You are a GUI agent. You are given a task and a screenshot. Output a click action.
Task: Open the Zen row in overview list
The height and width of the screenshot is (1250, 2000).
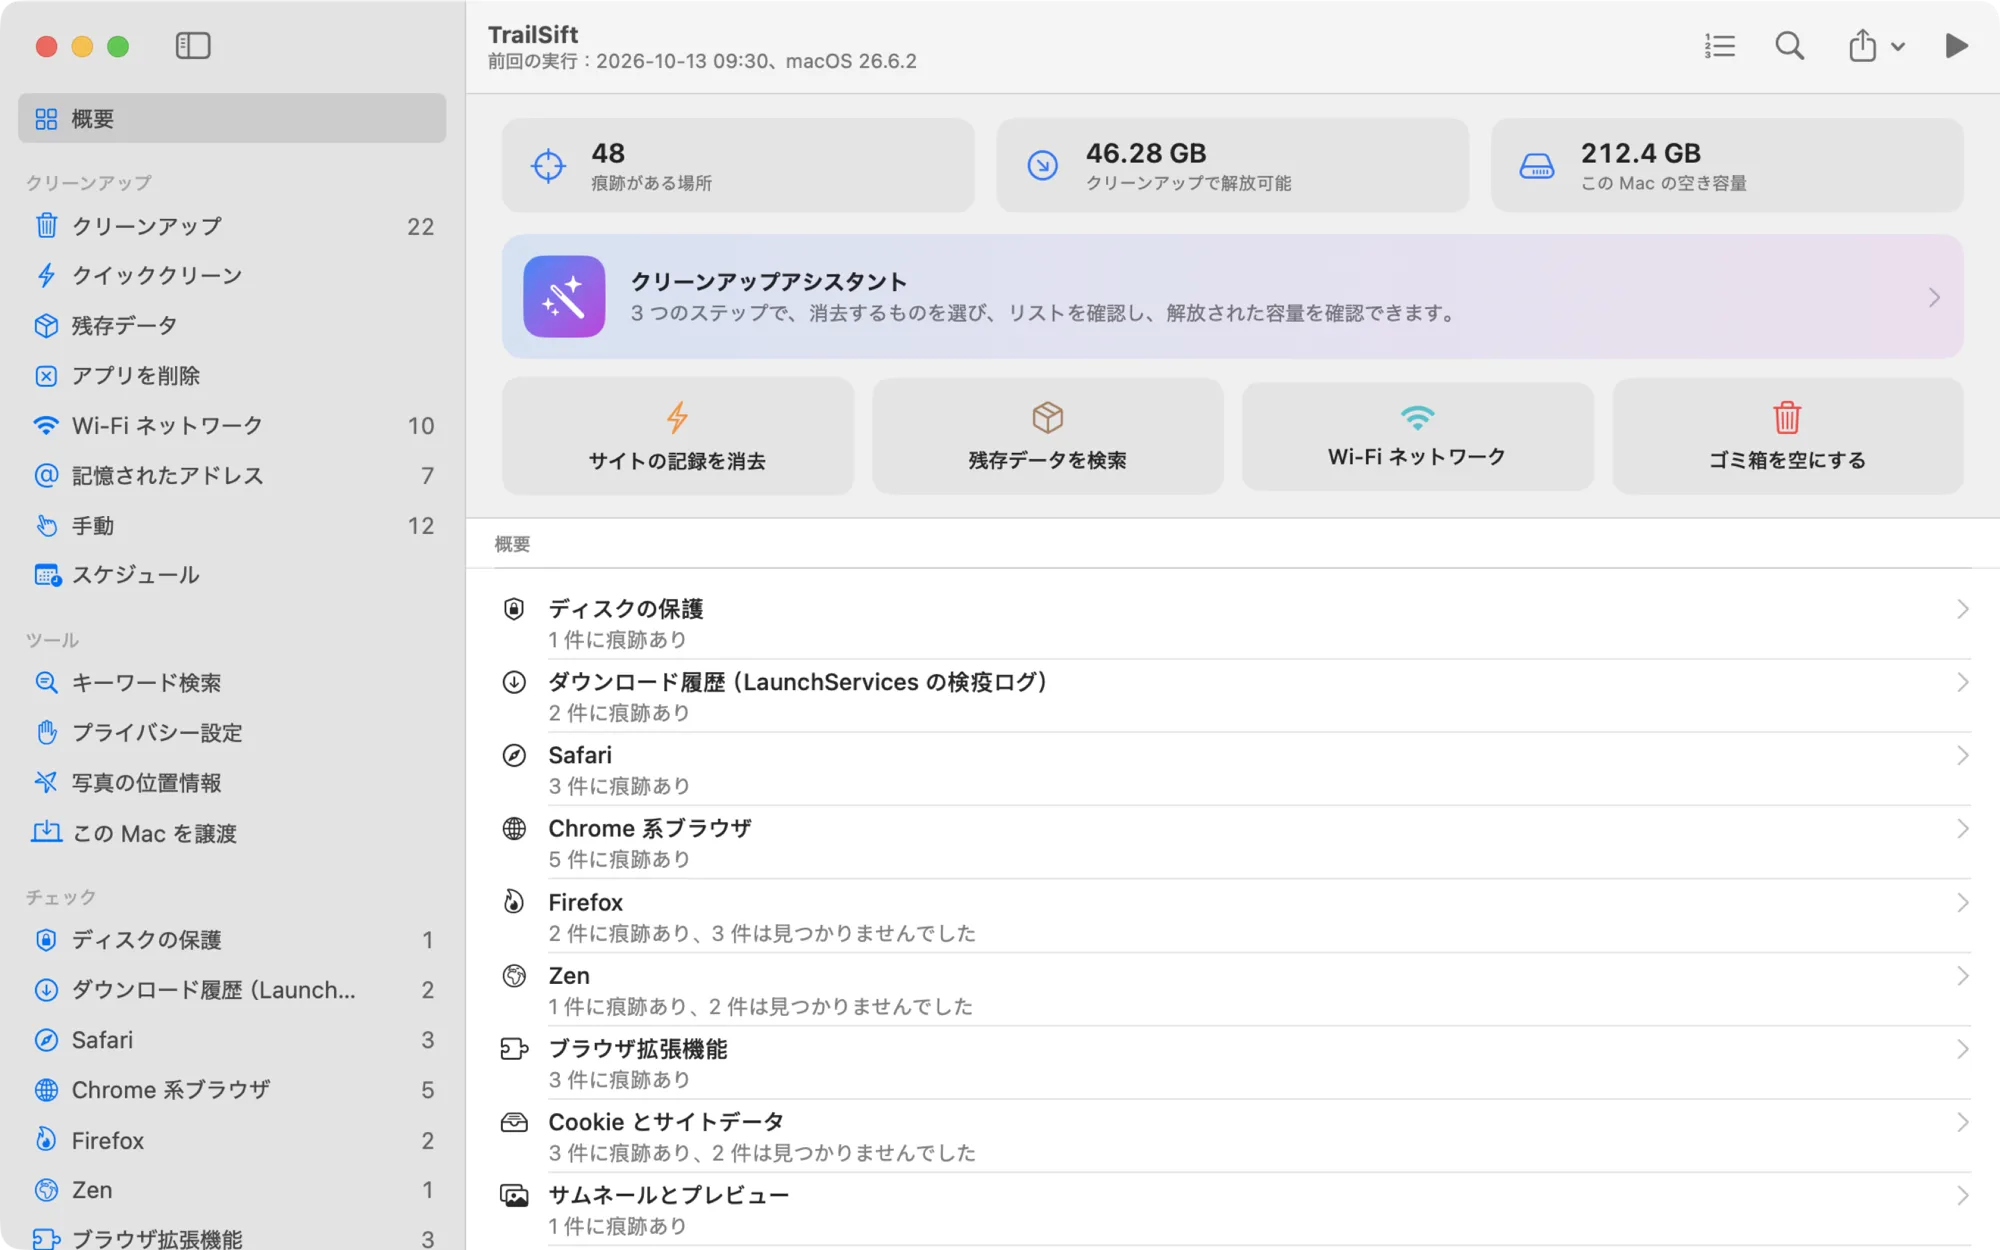click(1233, 990)
